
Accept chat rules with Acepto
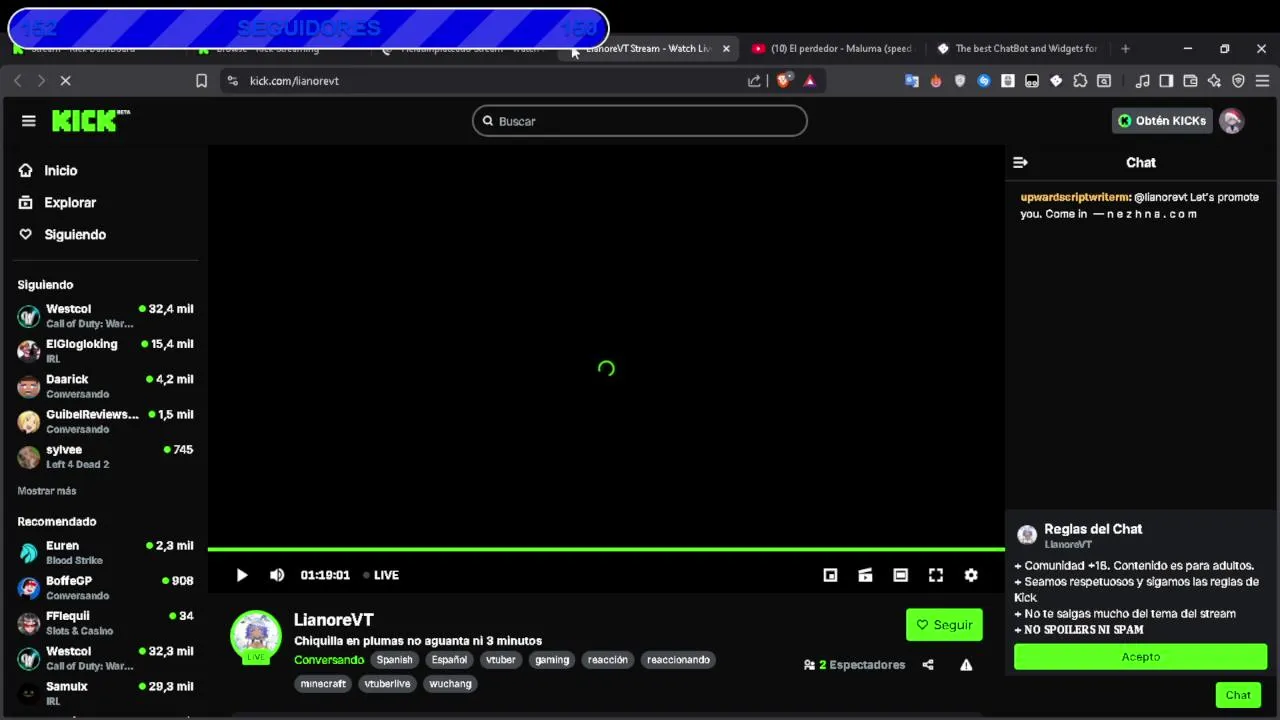(x=1140, y=657)
